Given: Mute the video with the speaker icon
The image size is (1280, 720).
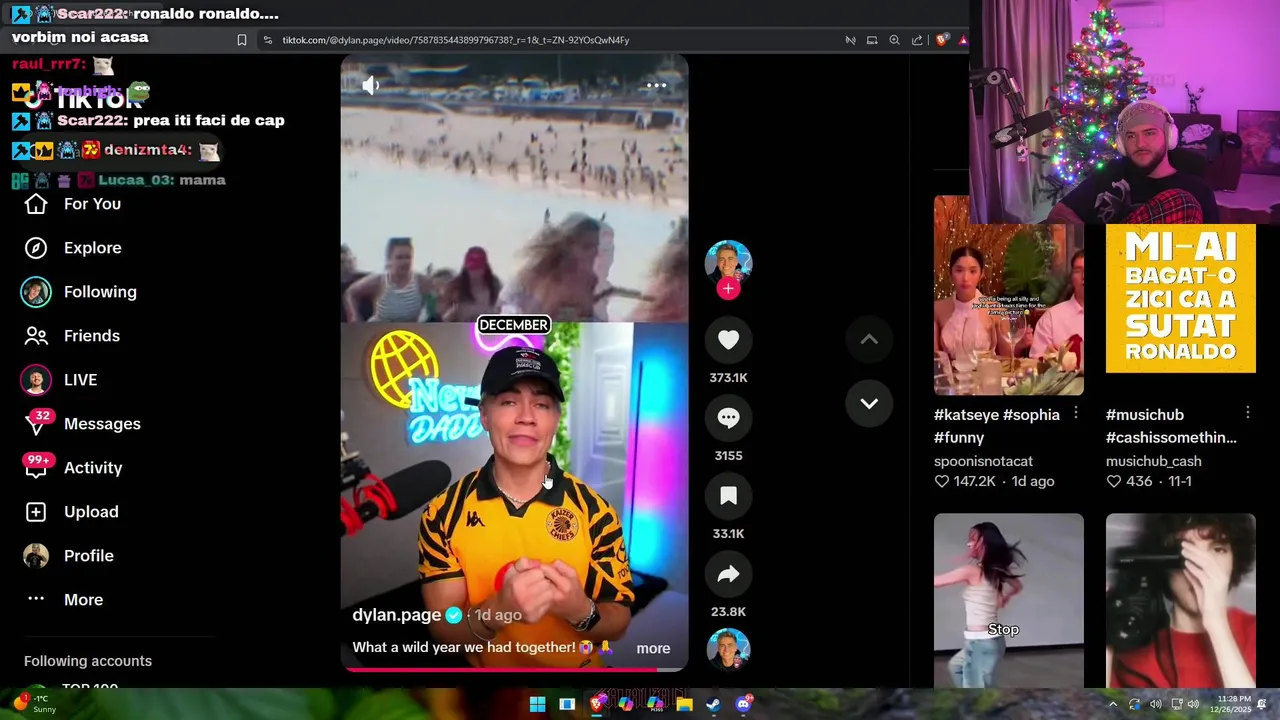Looking at the screenshot, I should pos(371,86).
